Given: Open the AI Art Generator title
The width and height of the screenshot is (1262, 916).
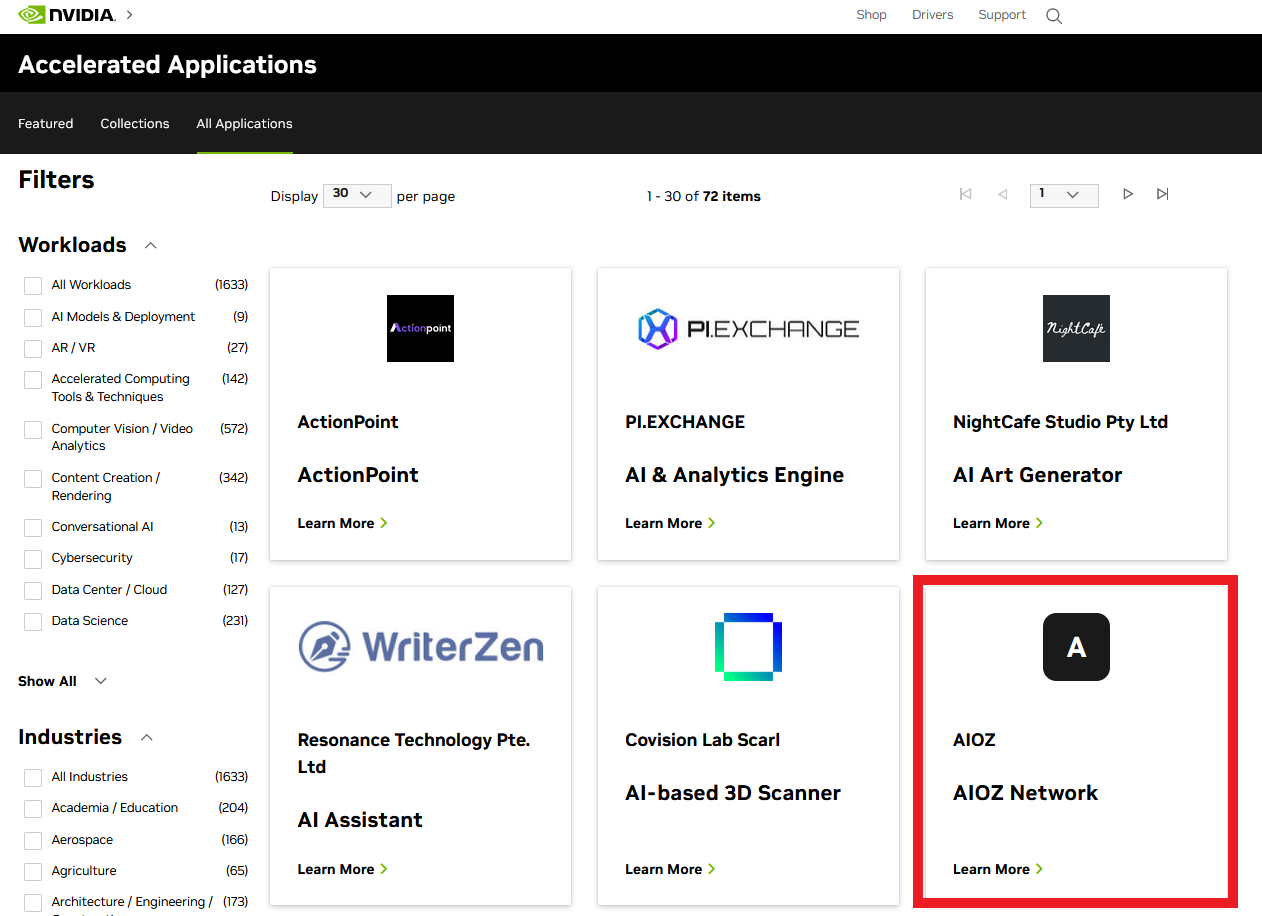Looking at the screenshot, I should point(1038,475).
